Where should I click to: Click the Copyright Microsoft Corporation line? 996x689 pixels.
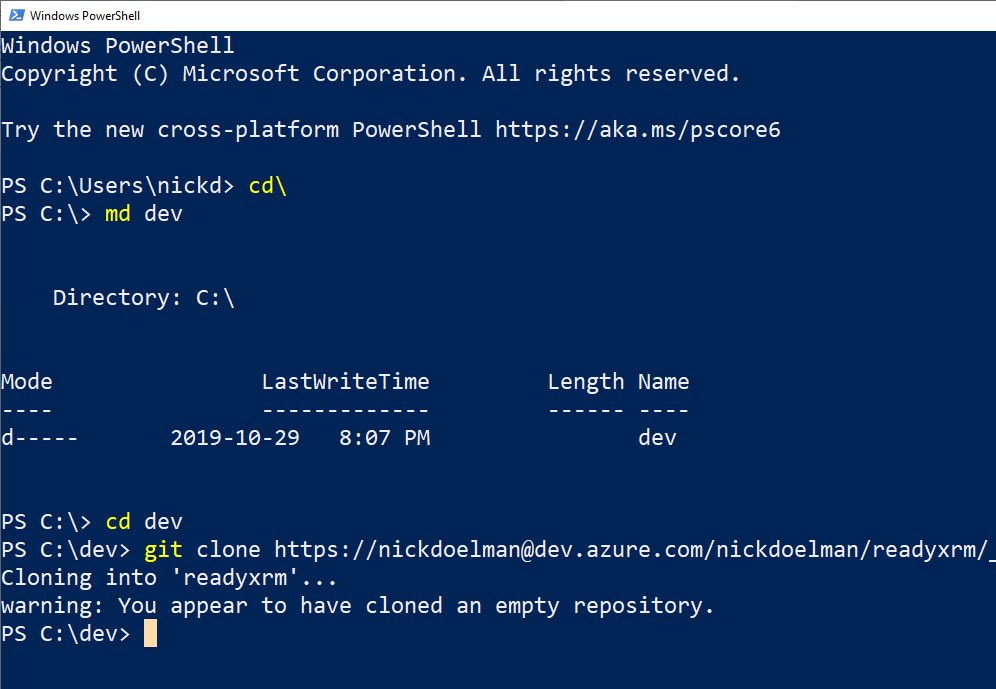pos(370,74)
